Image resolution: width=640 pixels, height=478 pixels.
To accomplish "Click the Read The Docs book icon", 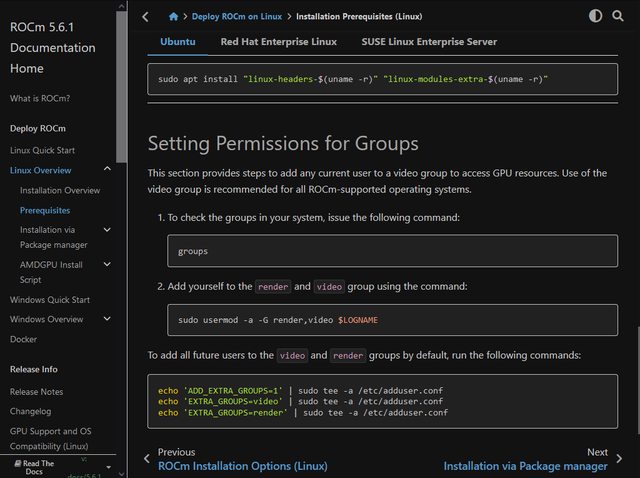I will [18, 464].
